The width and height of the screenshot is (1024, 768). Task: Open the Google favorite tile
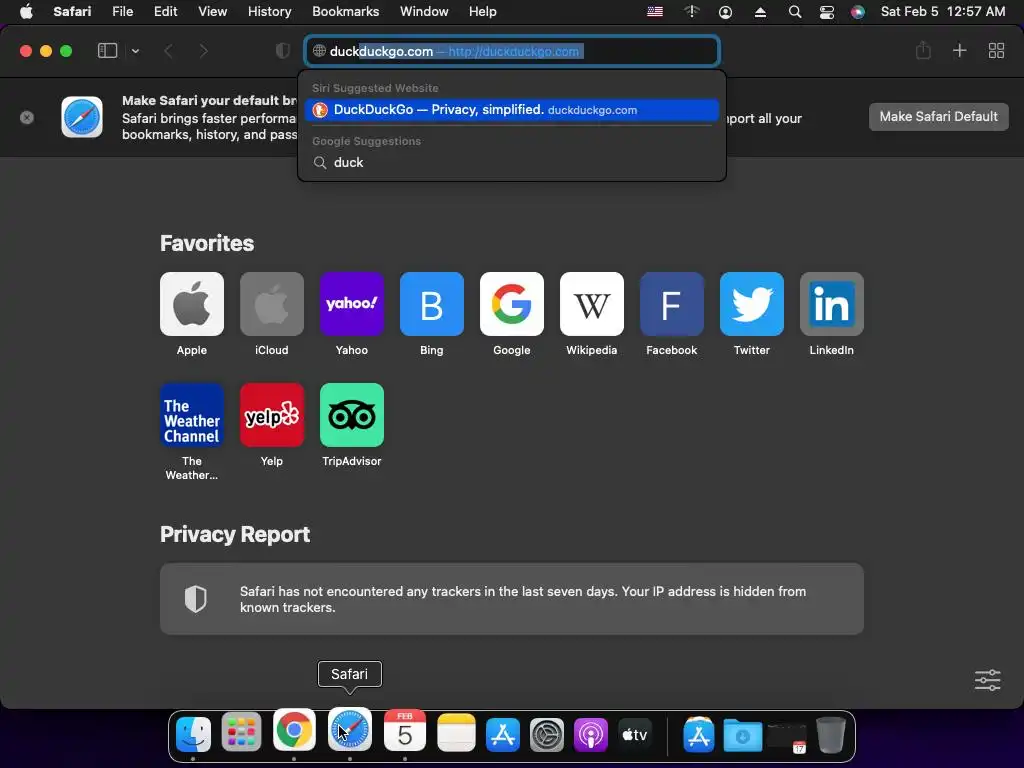(511, 304)
